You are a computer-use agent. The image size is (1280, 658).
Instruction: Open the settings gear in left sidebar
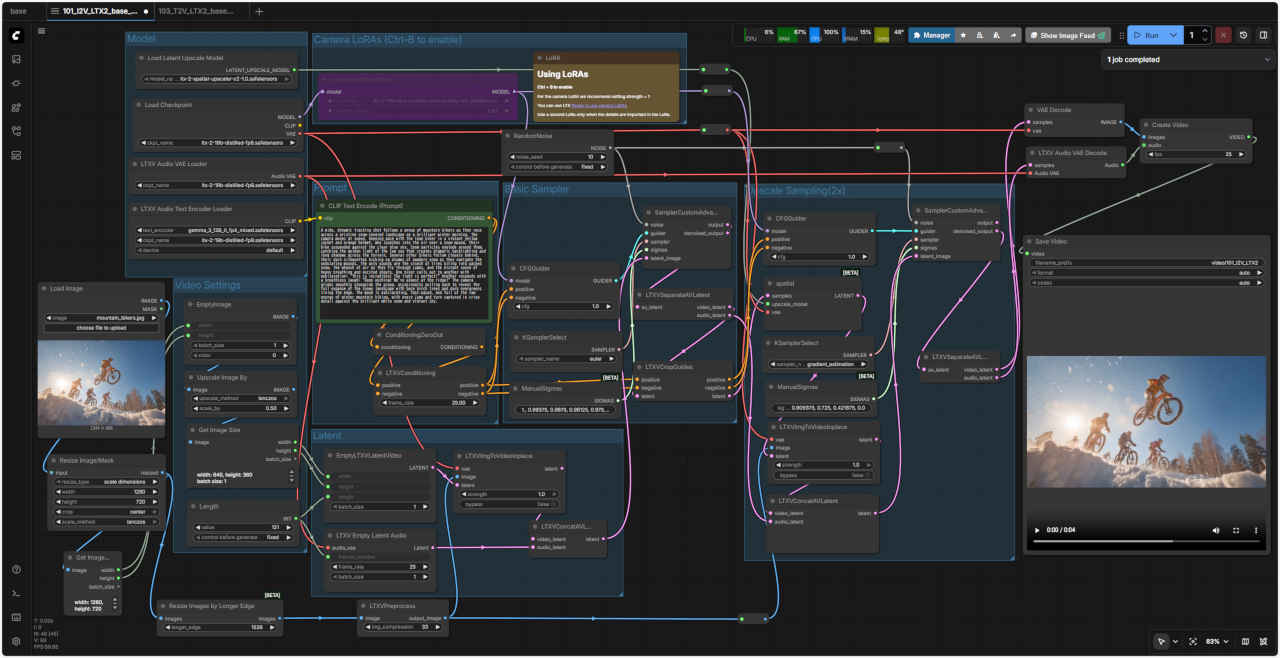point(16,641)
